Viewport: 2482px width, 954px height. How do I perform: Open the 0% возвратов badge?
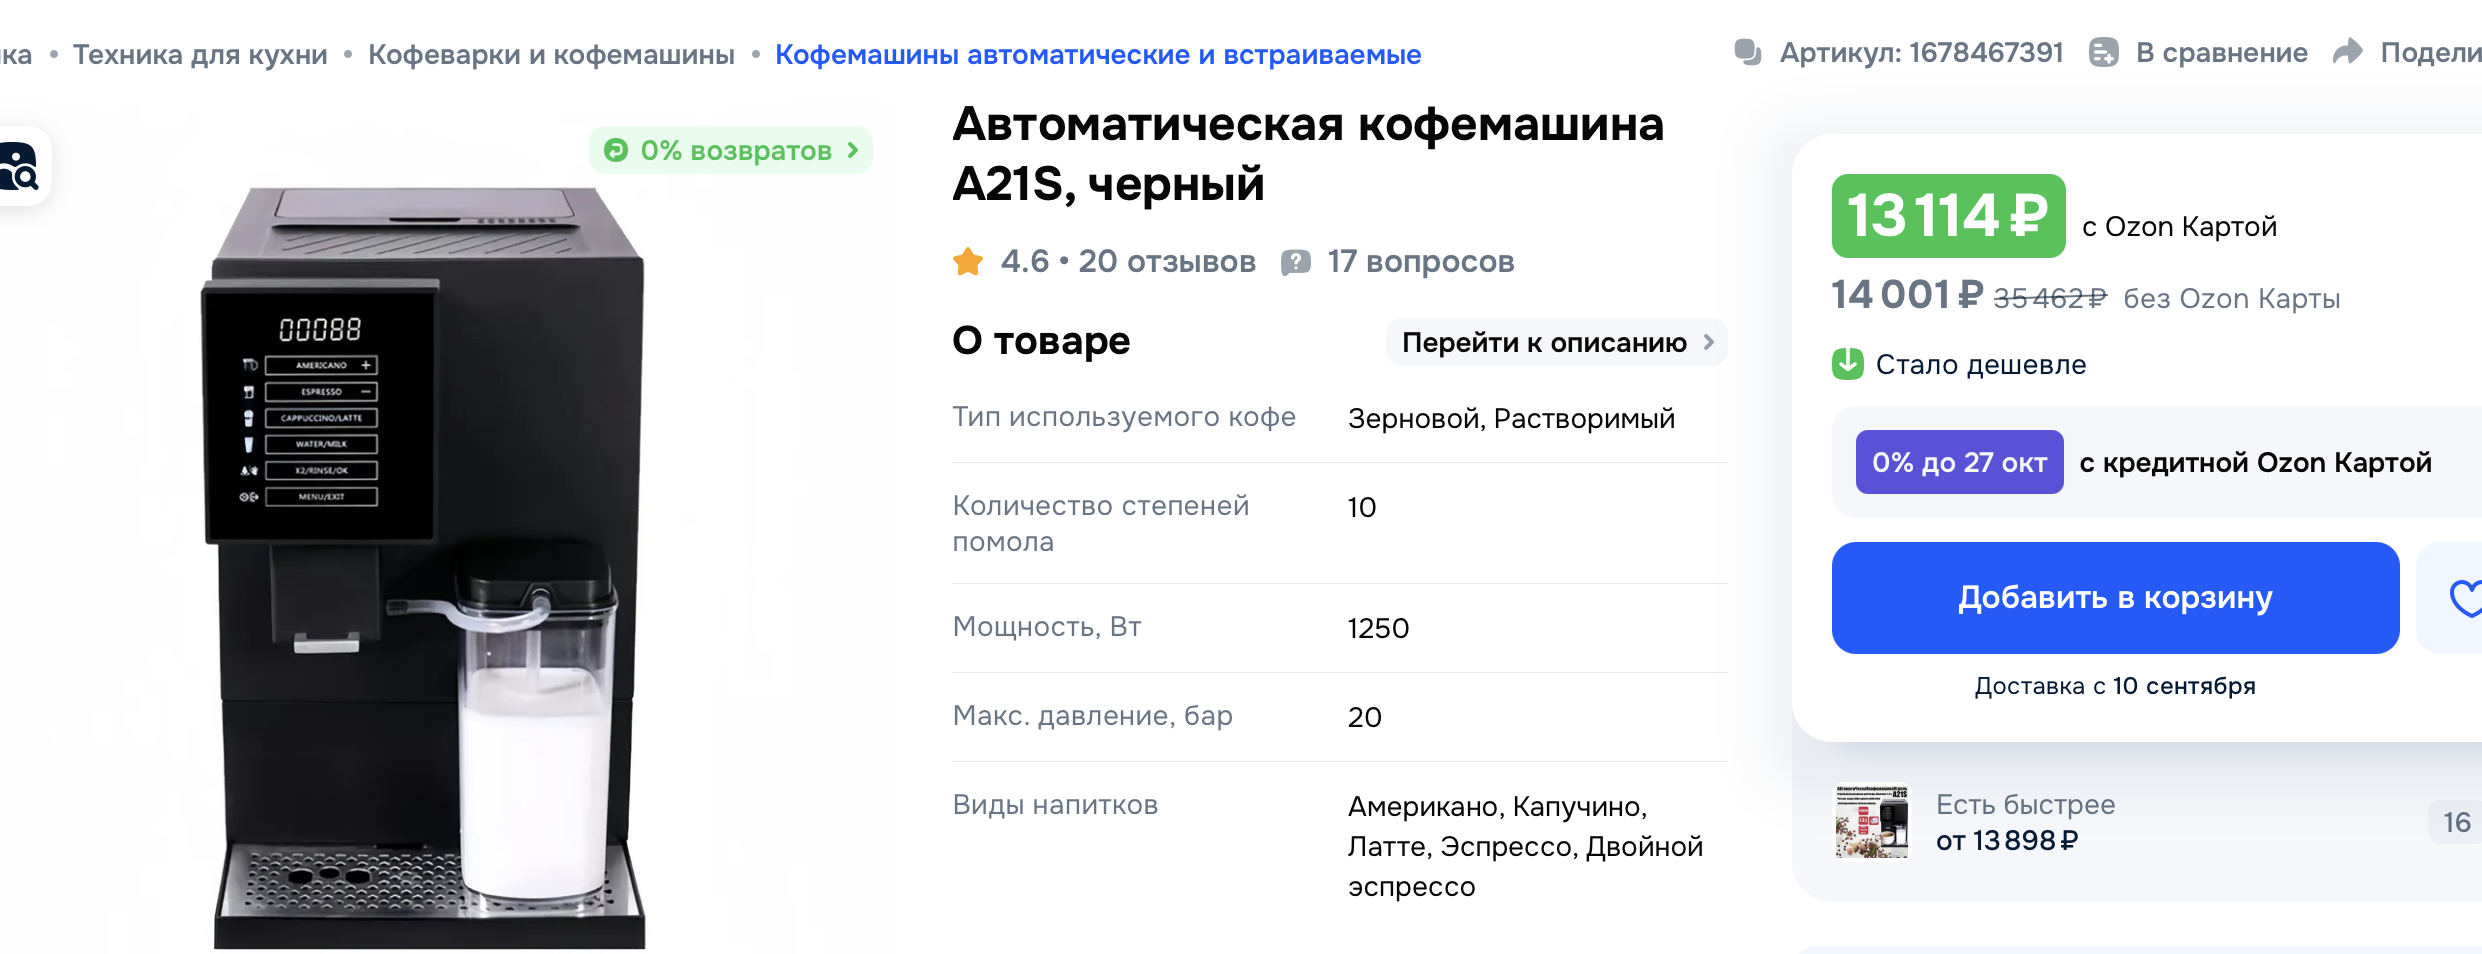[731, 151]
